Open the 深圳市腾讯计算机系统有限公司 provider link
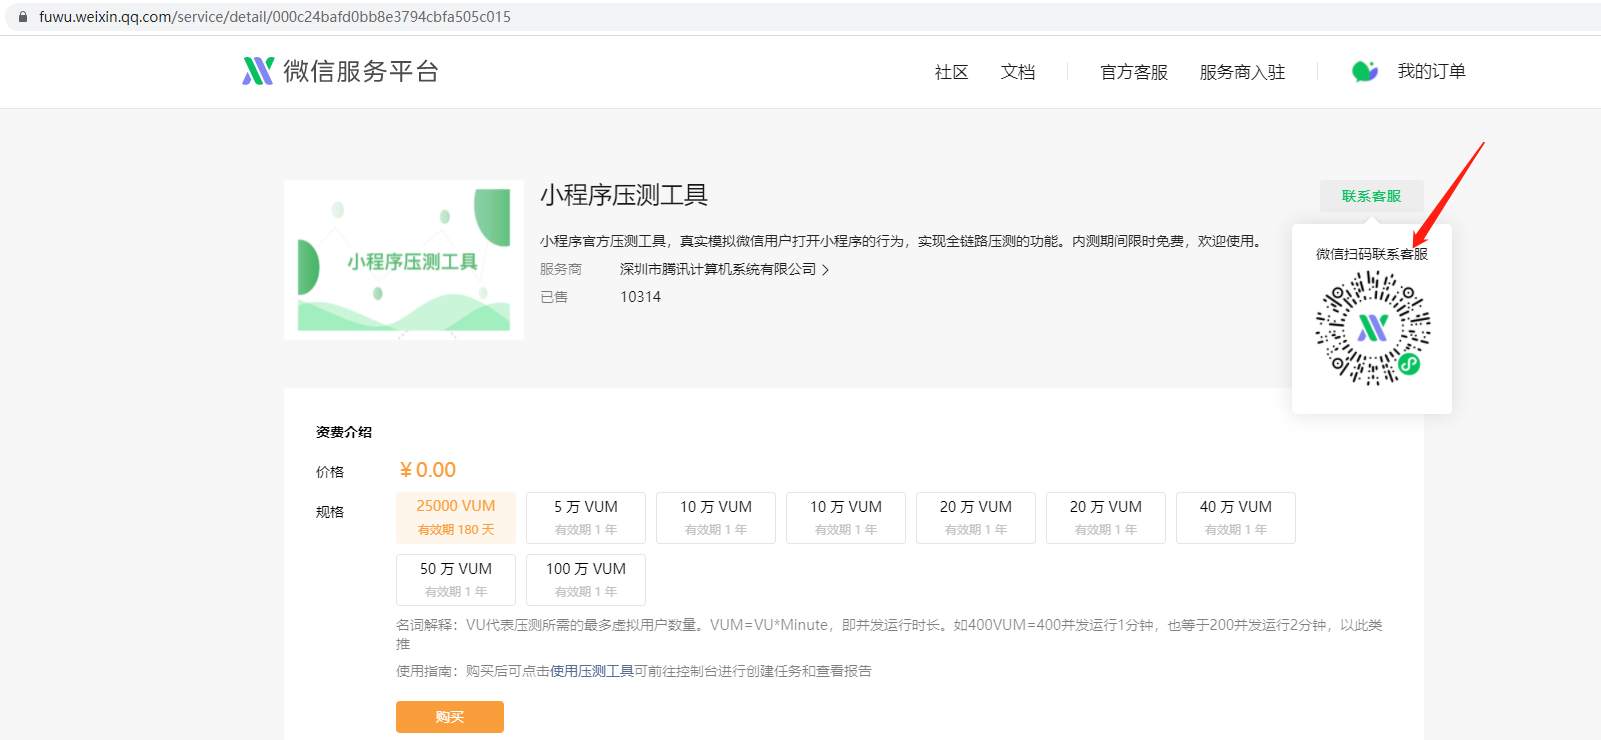The height and width of the screenshot is (740, 1601). [x=718, y=269]
